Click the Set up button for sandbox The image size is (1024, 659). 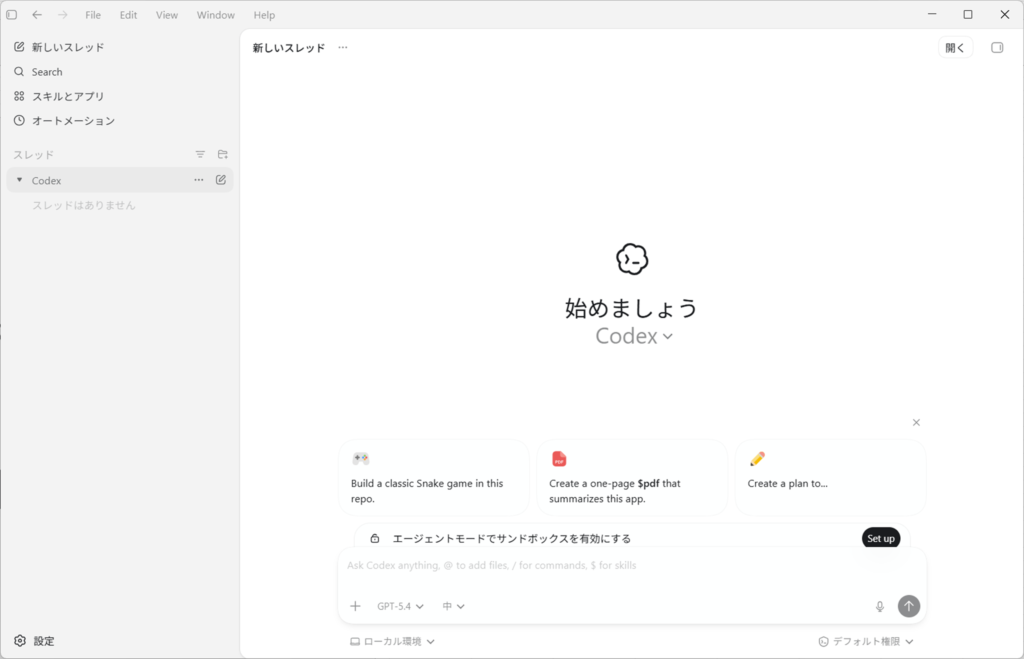pyautogui.click(x=880, y=538)
